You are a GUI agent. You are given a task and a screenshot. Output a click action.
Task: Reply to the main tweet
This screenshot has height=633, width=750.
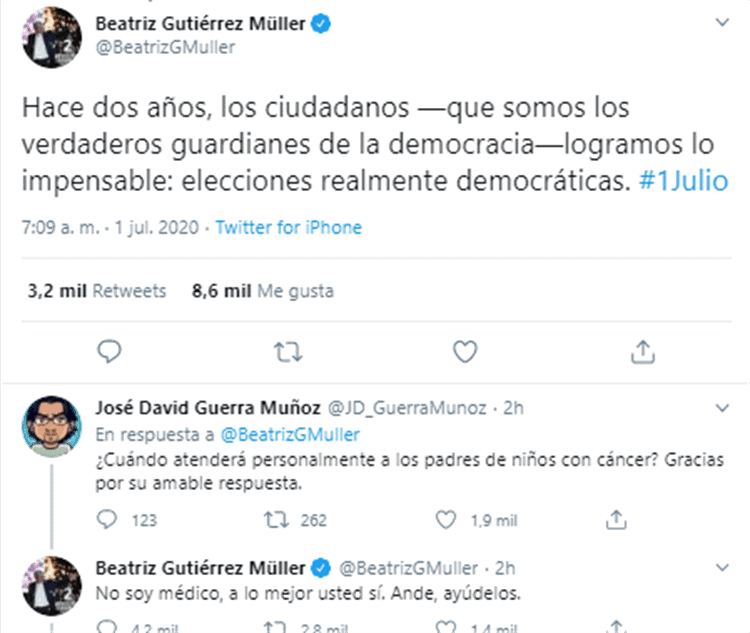point(111,351)
